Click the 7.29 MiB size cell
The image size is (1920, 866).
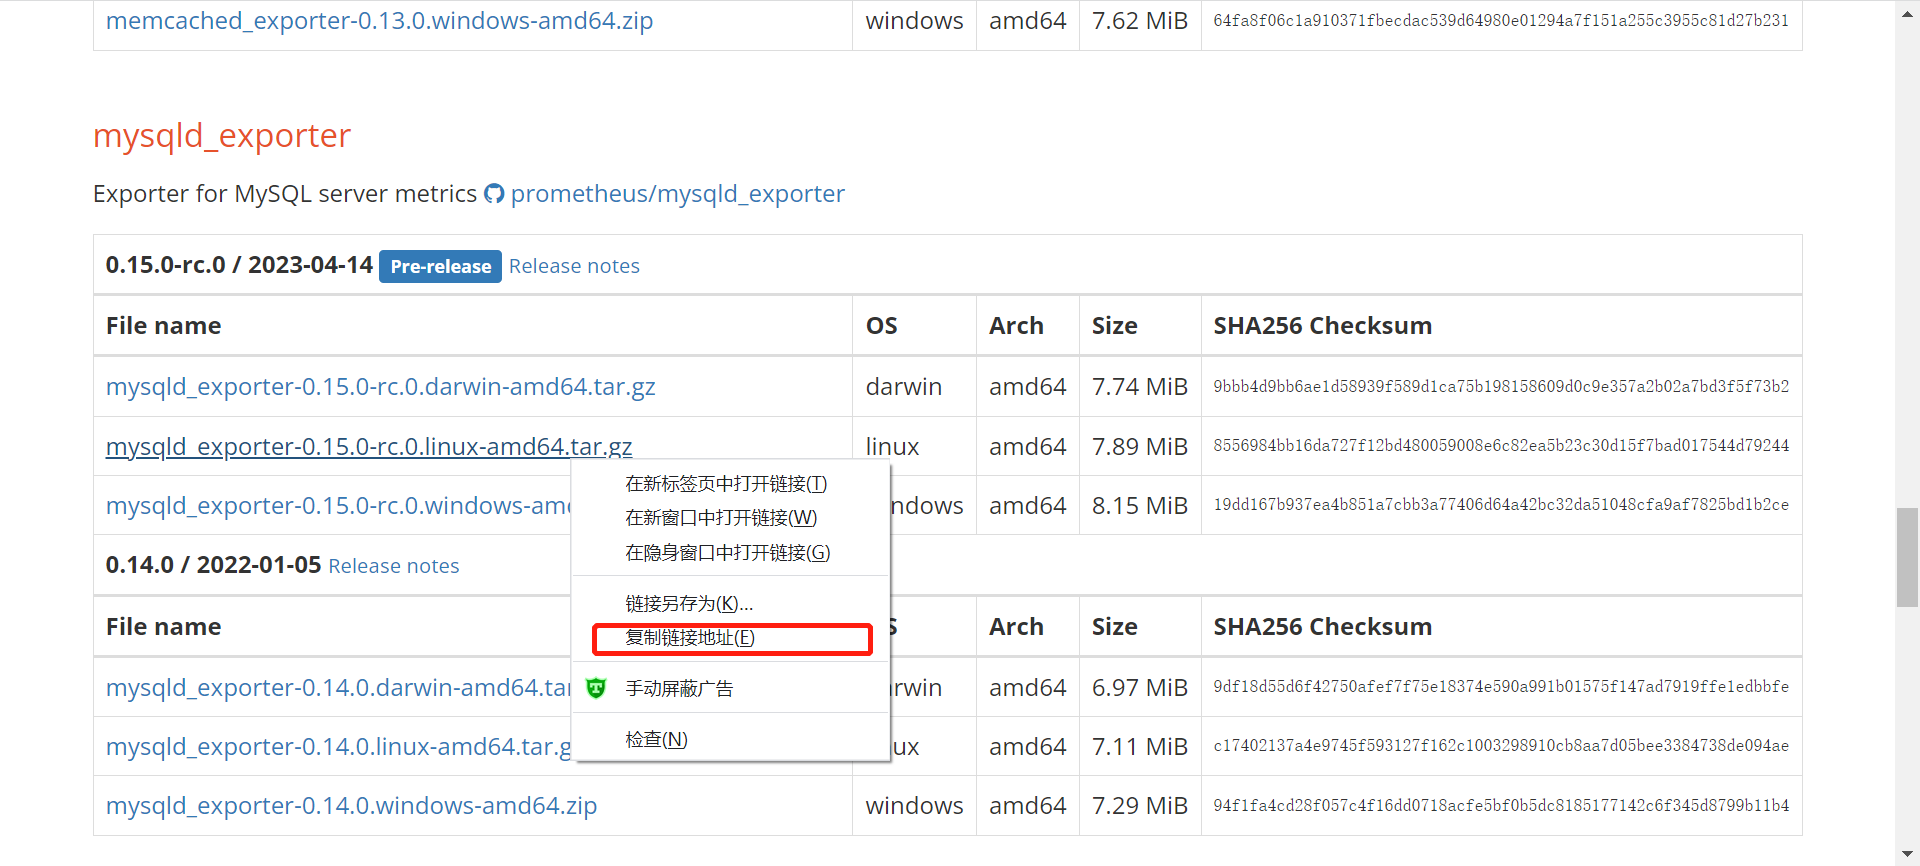click(x=1140, y=806)
